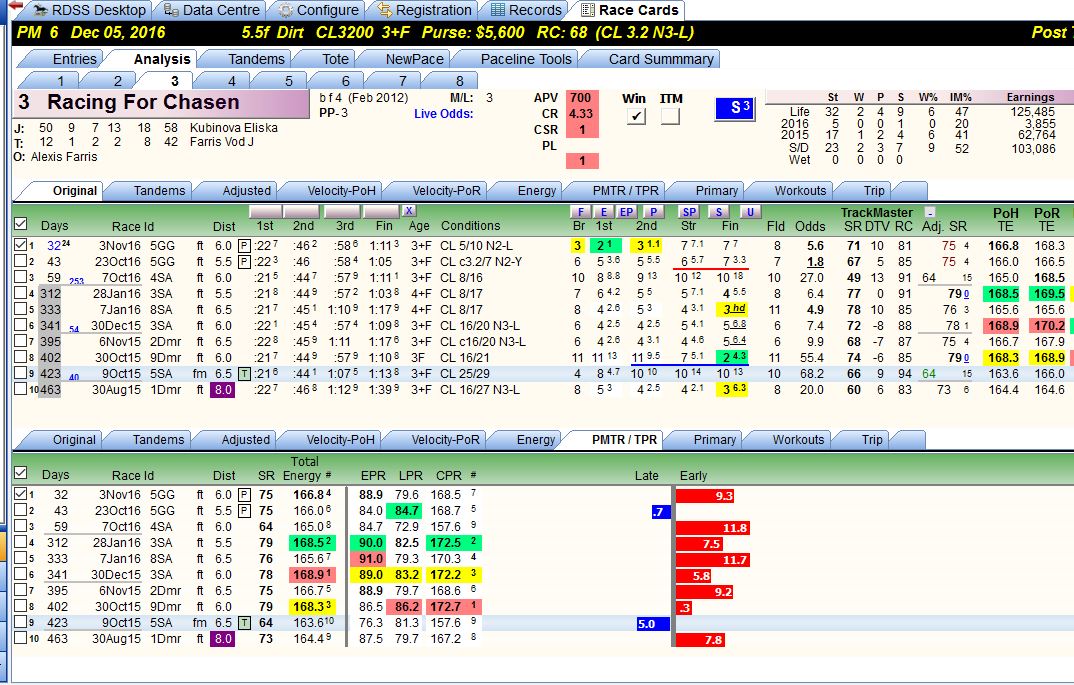Click the blue S3 button
1074x685 pixels.
tap(736, 108)
